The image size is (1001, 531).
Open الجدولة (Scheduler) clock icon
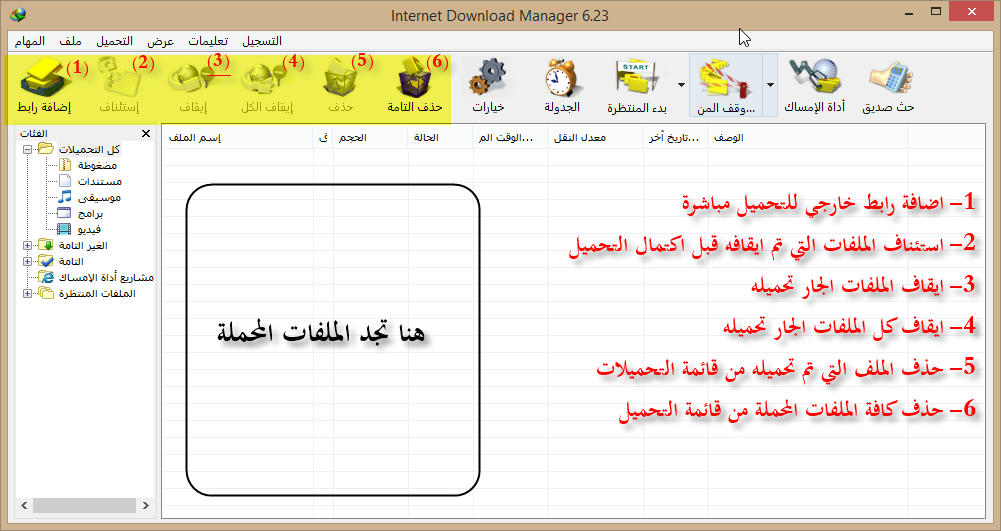(562, 78)
